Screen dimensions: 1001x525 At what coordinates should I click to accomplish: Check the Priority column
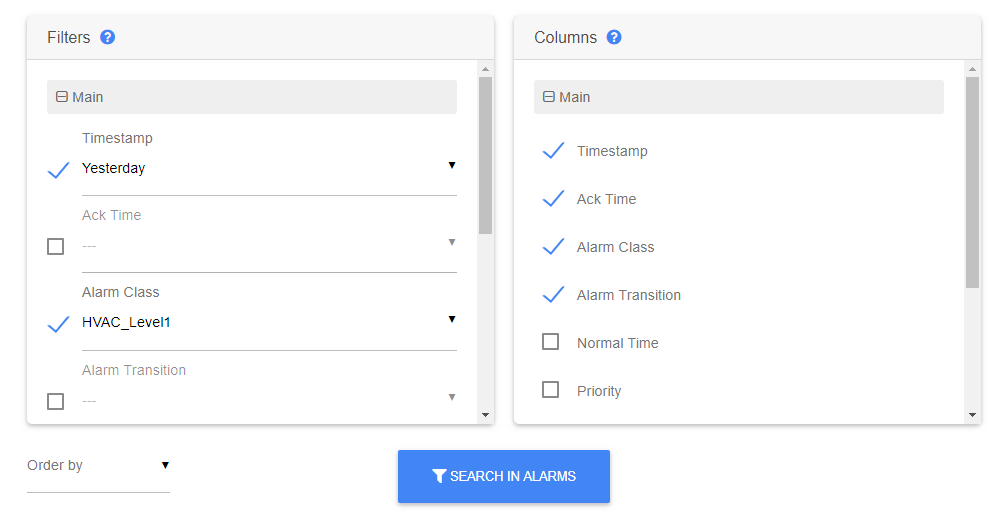pyautogui.click(x=550, y=390)
